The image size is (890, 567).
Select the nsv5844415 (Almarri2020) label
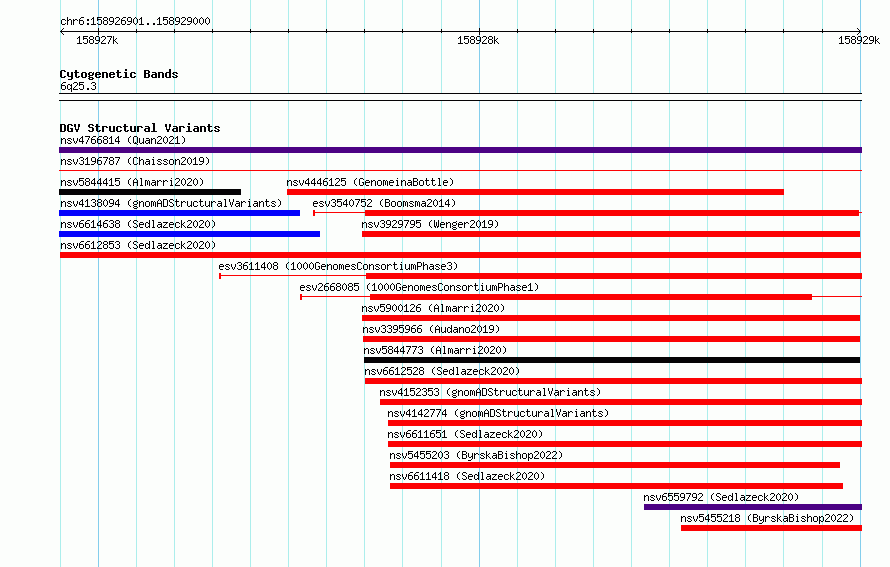132,182
